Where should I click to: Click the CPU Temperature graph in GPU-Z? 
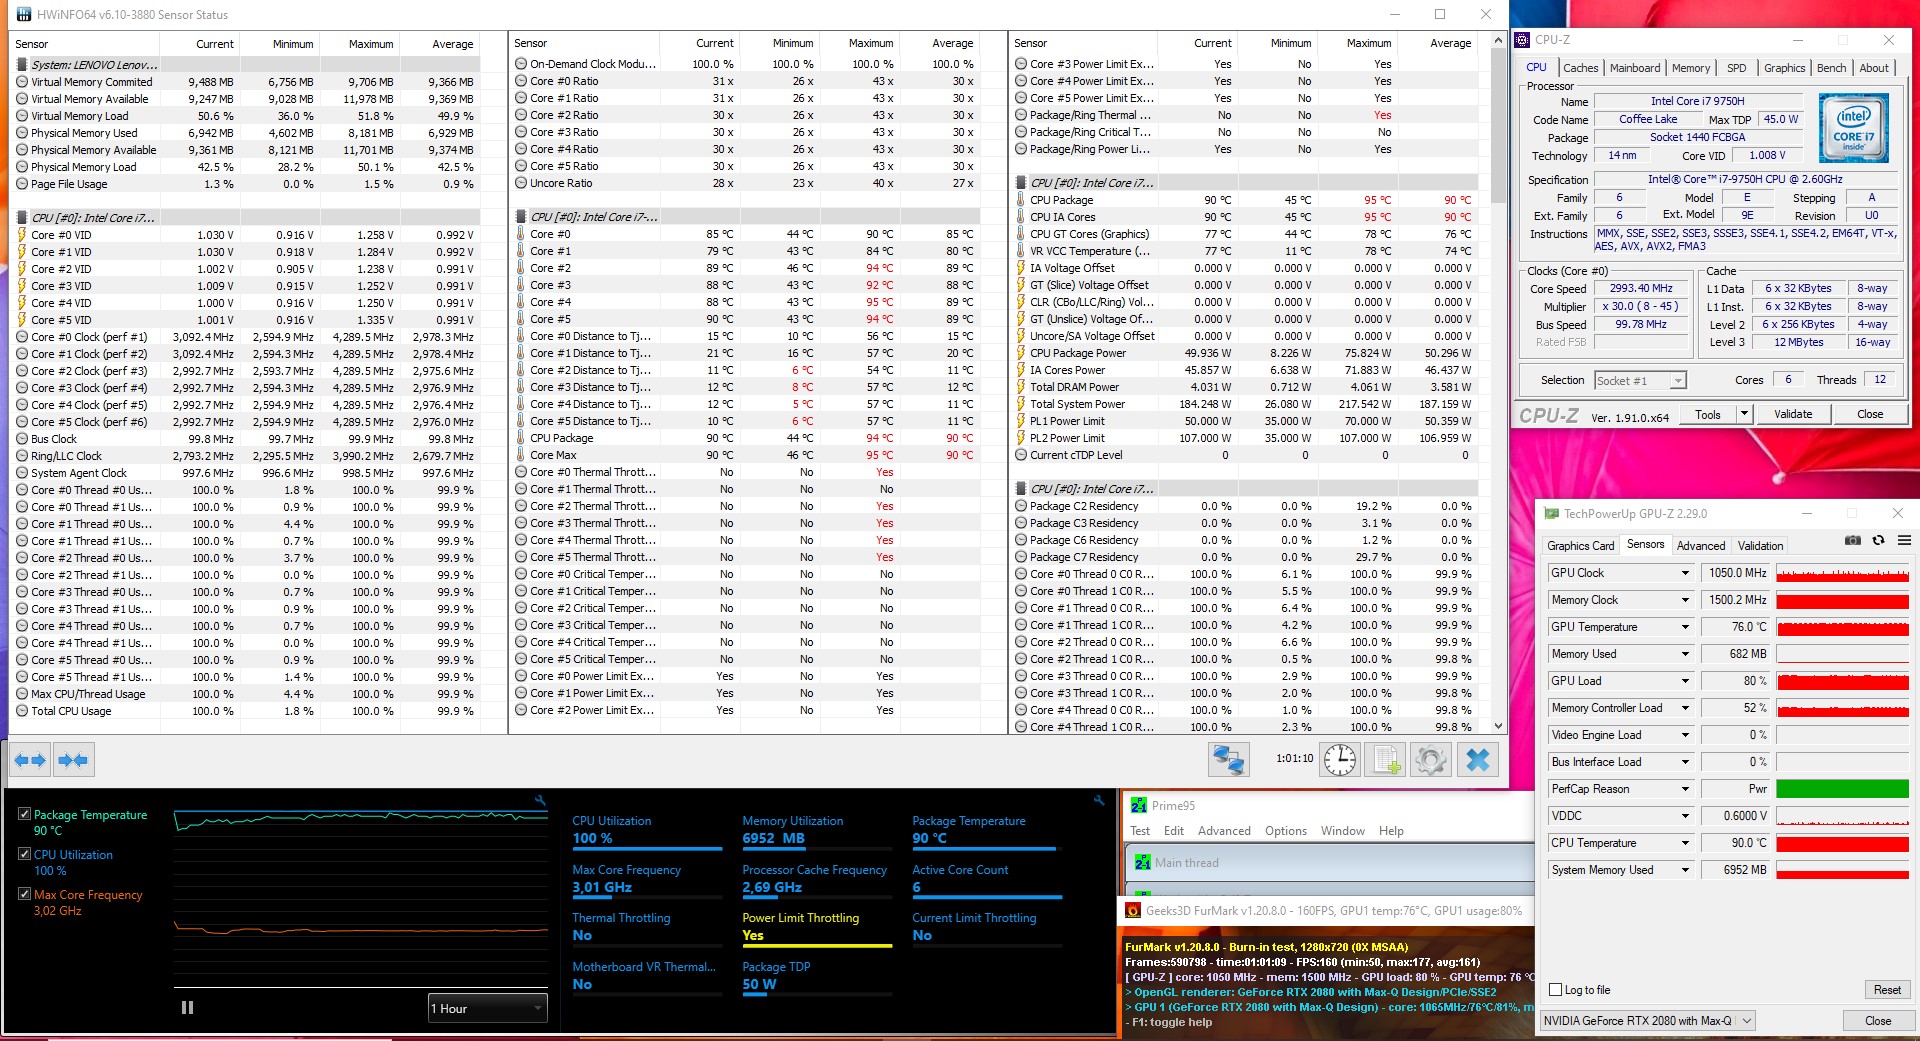coord(1842,843)
